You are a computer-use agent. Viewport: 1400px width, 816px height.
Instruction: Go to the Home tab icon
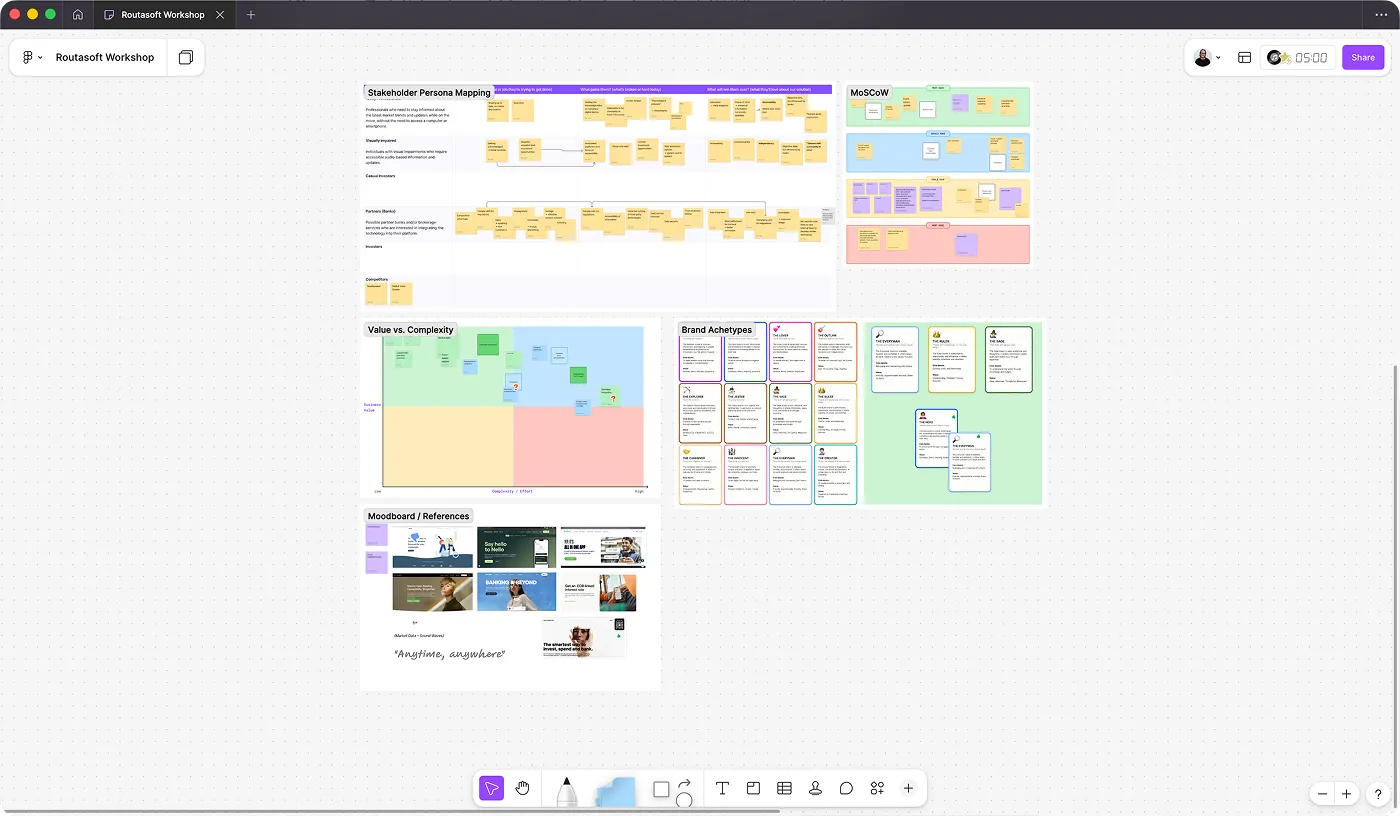click(78, 15)
